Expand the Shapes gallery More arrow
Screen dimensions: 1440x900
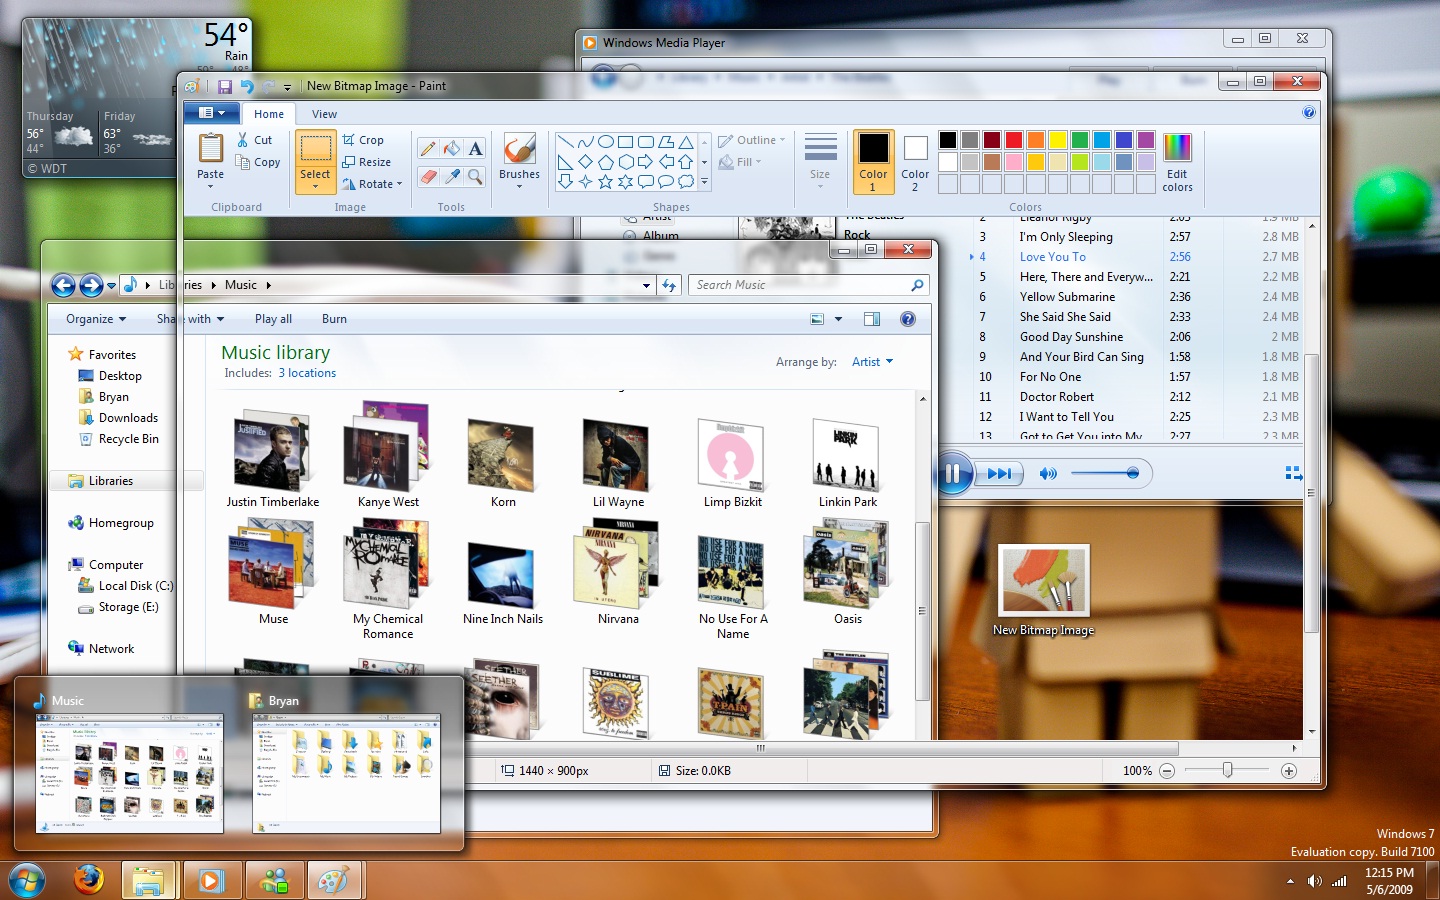pyautogui.click(x=704, y=182)
